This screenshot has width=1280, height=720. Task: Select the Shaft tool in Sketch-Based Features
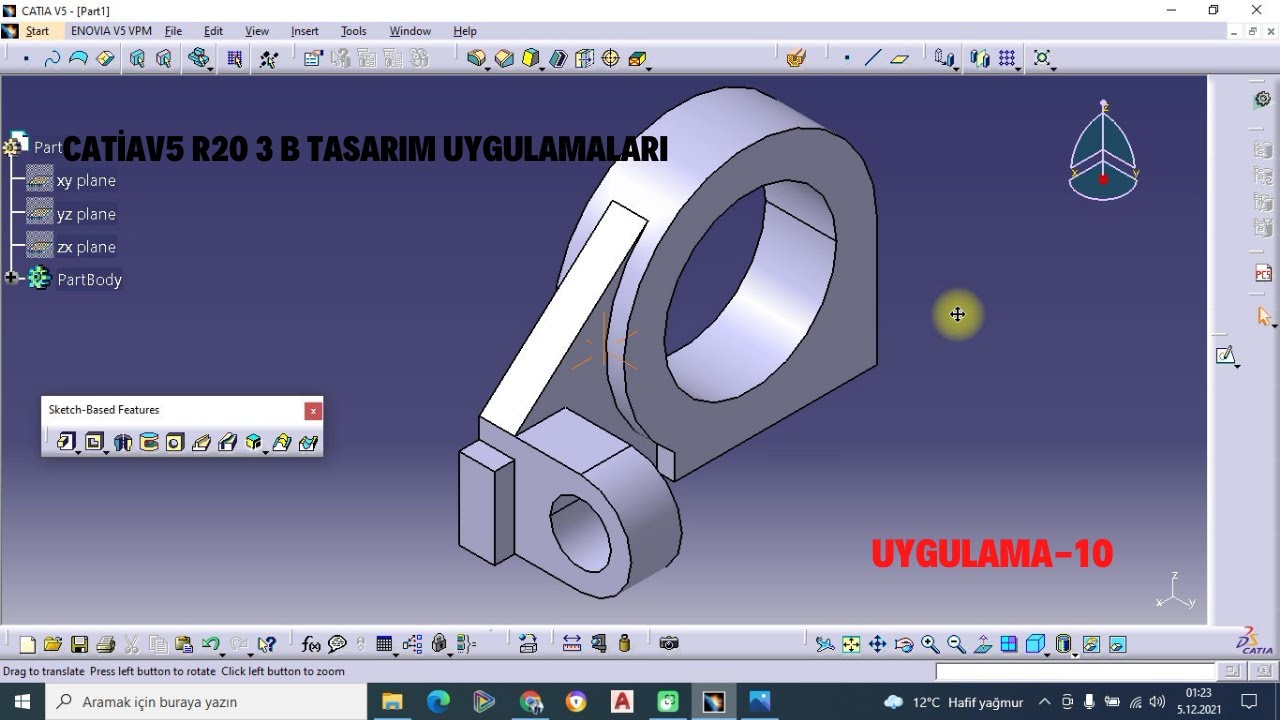(122, 442)
